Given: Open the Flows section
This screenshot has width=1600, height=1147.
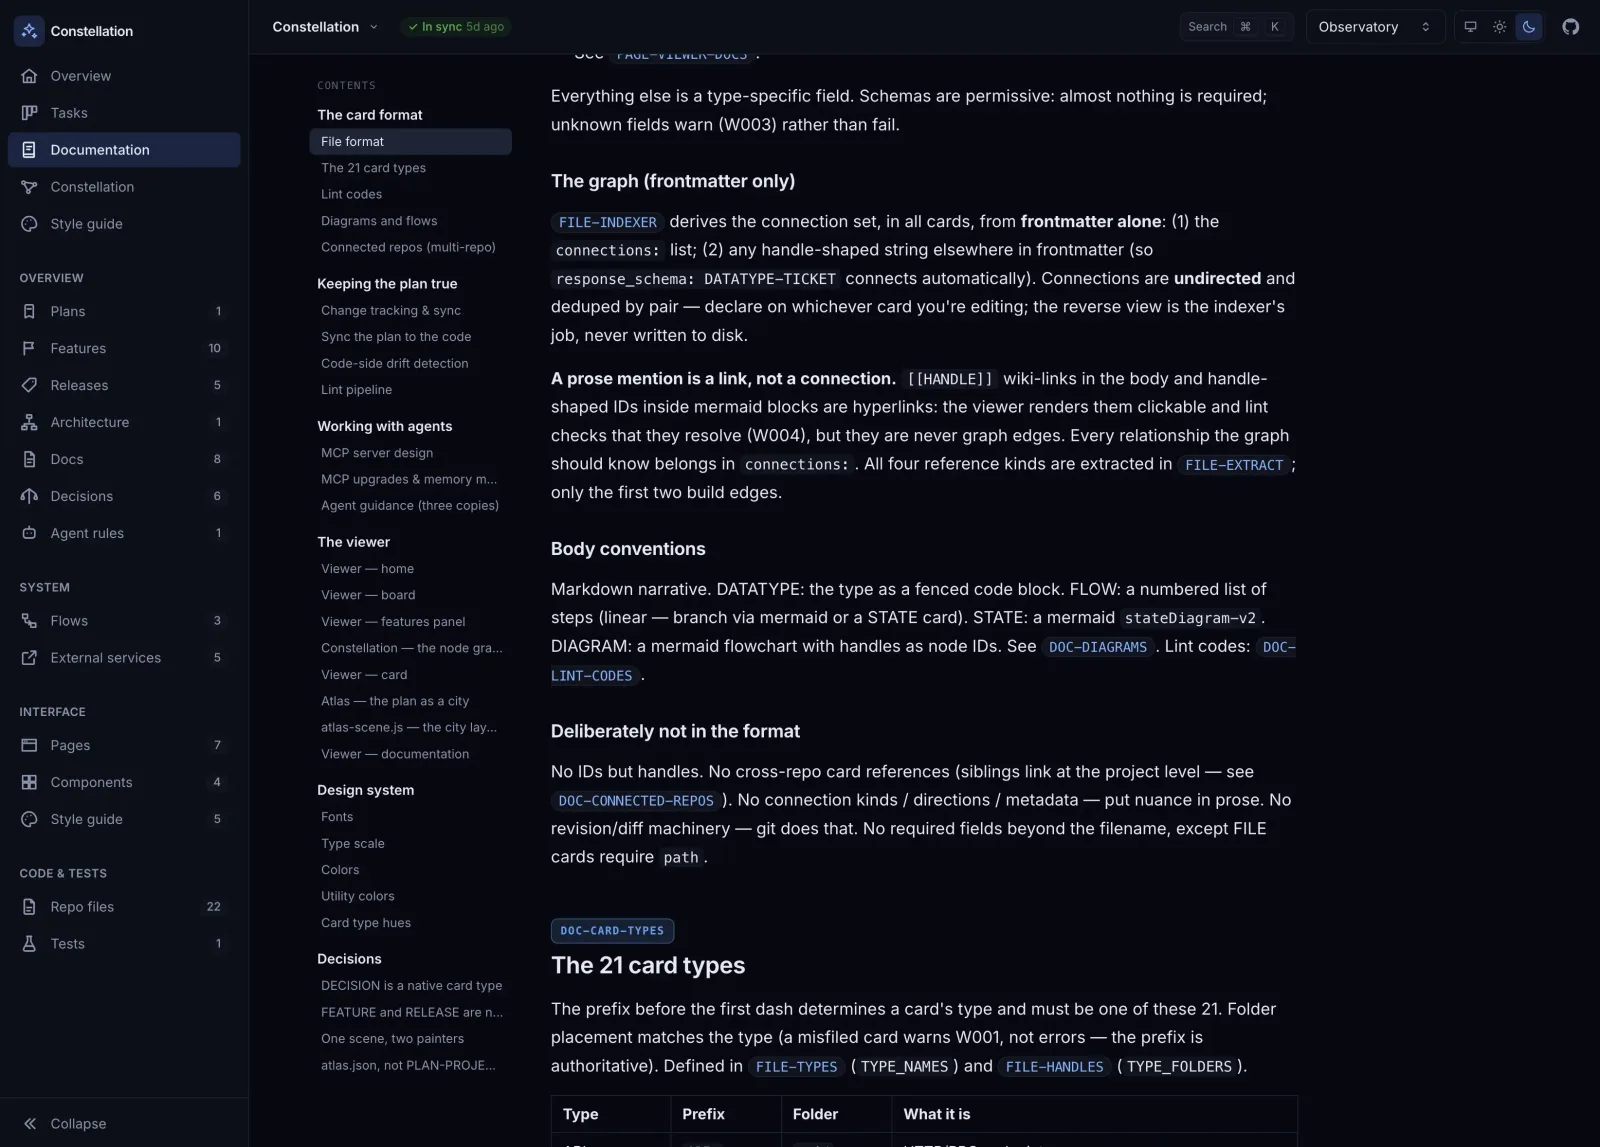Looking at the screenshot, I should point(124,621).
